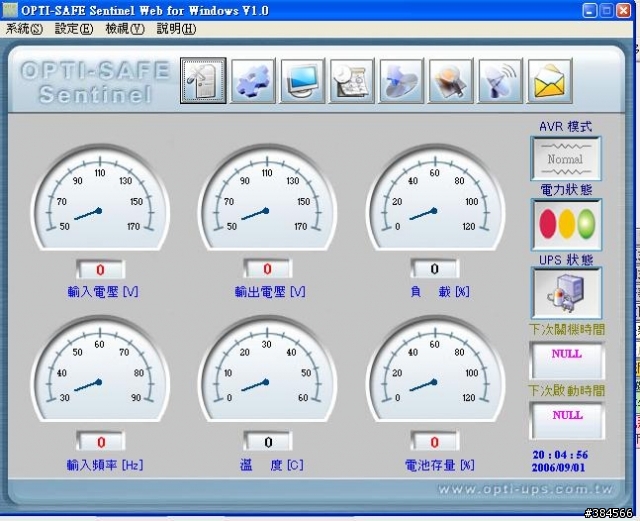Click the blue puzzle piece toolbar icon
Viewport: 640px width, 521px height.
click(x=253, y=80)
